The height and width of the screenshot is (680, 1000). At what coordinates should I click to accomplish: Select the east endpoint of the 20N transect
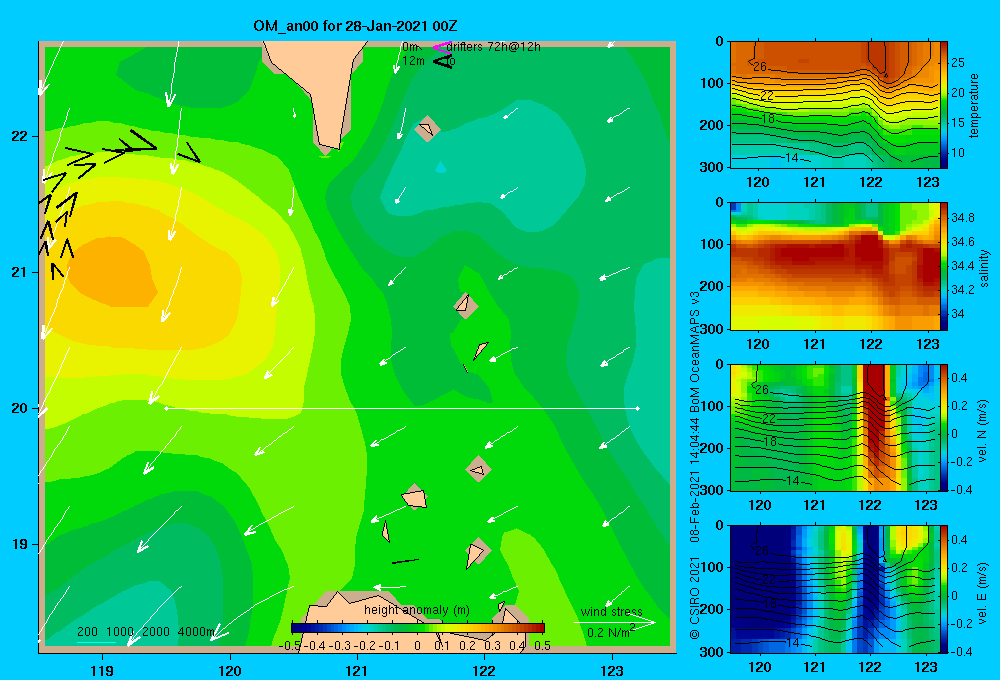click(x=638, y=408)
